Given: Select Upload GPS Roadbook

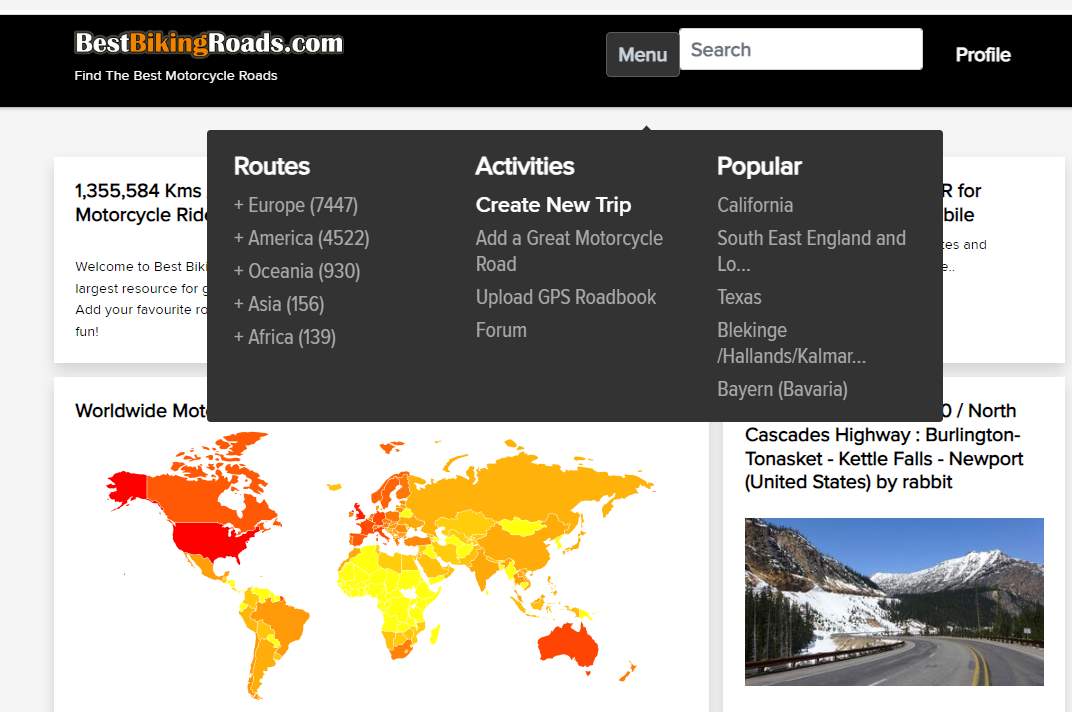Looking at the screenshot, I should (566, 297).
